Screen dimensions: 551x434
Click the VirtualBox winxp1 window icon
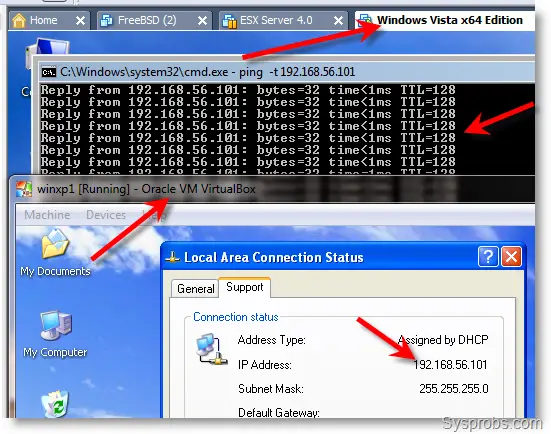[24, 189]
